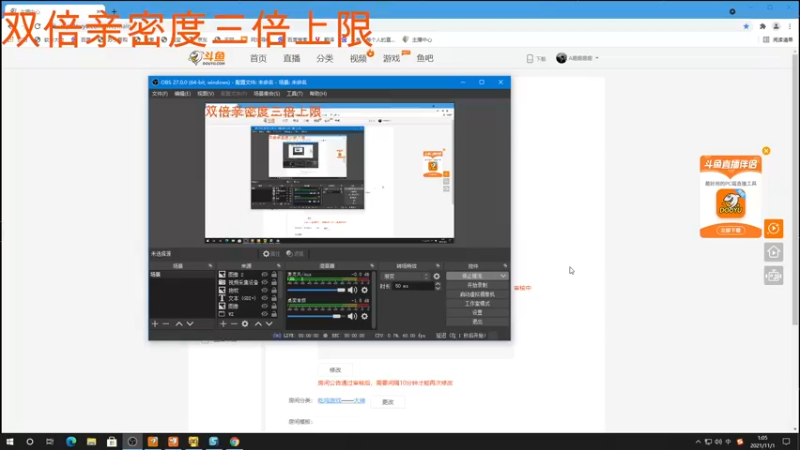
Task: Adjust the desktop audio volume slider
Action: 316,316
